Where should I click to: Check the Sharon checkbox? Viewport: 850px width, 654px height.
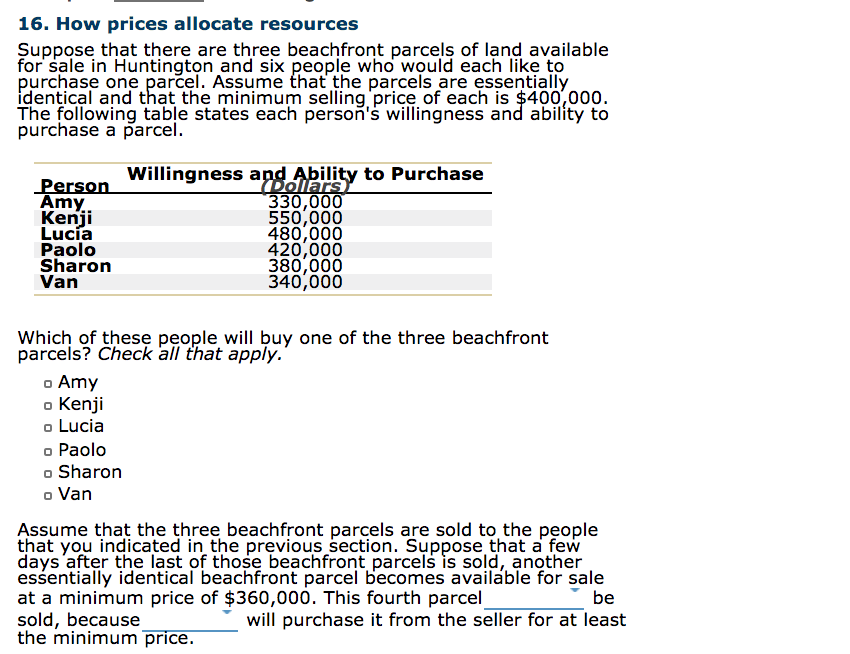[x=47, y=472]
